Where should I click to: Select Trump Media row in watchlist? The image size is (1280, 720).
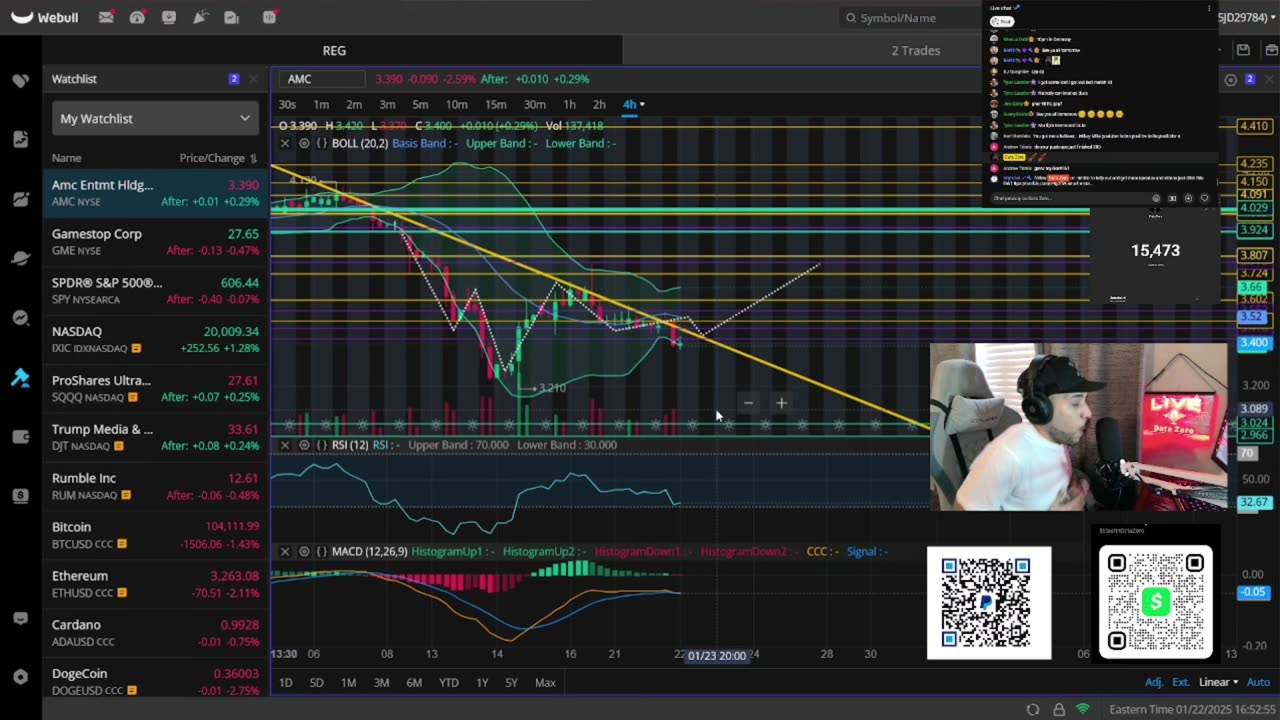pyautogui.click(x=155, y=437)
